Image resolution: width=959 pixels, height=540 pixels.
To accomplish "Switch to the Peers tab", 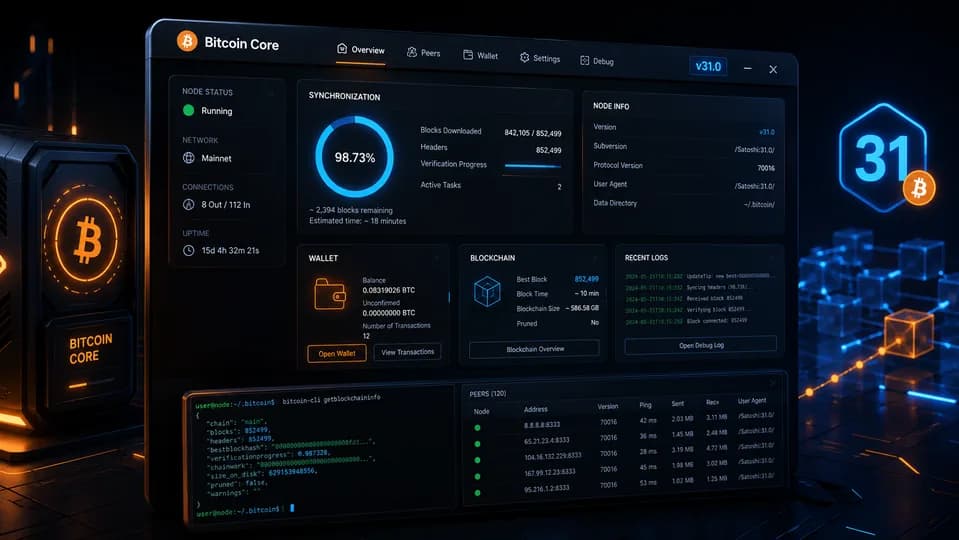I will click(x=423, y=53).
